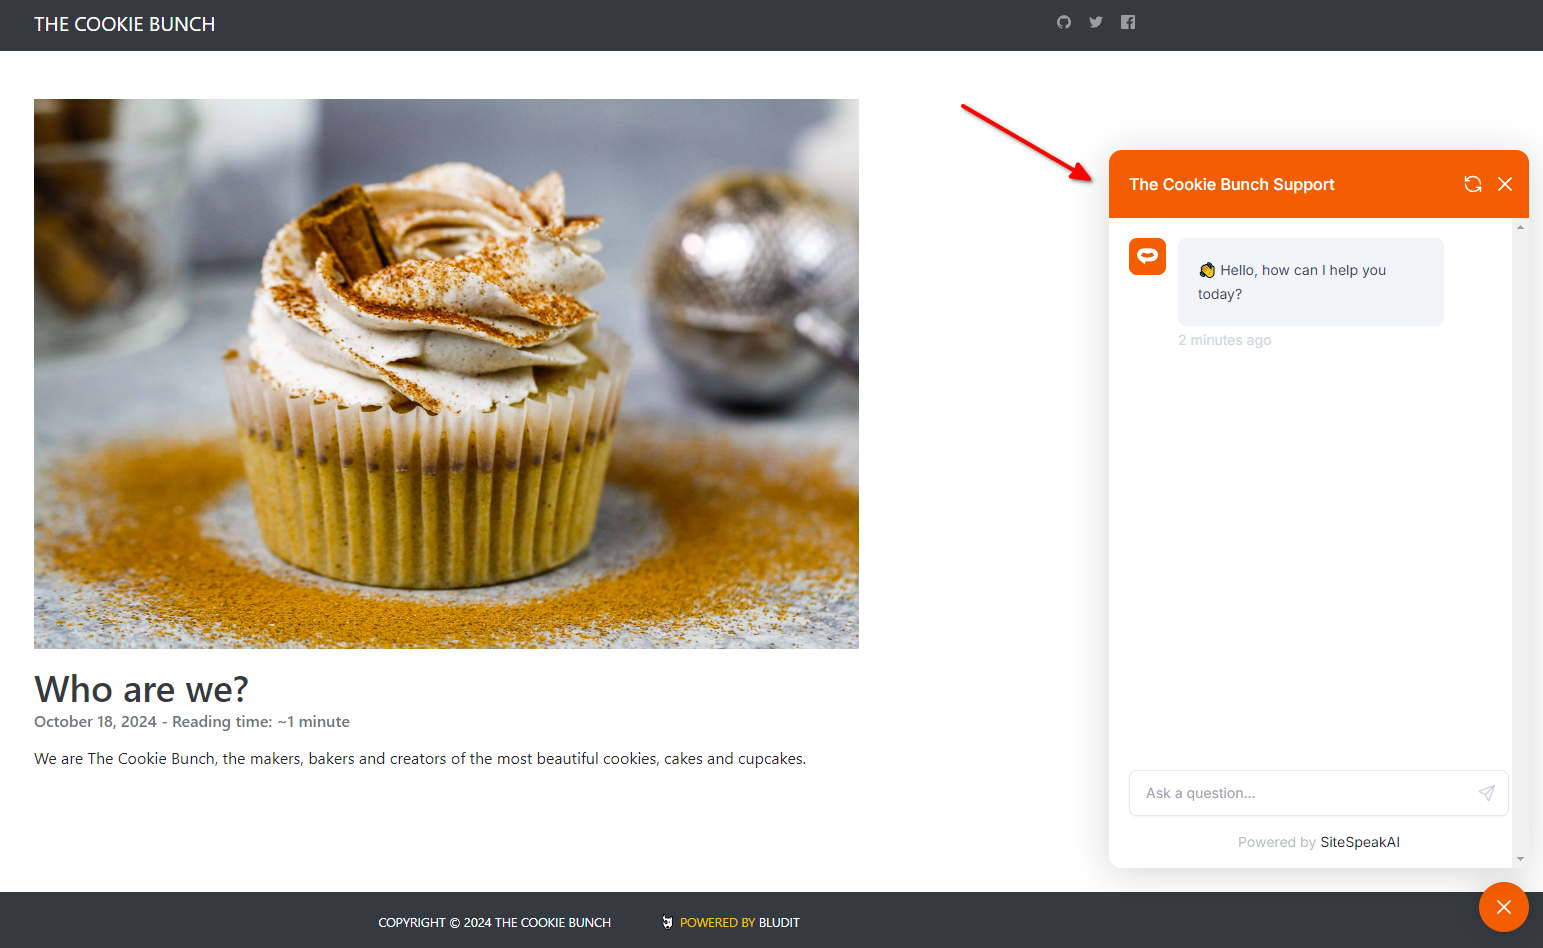Click the '2 minutes ago' timestamp
Viewport: 1543px width, 948px height.
(1224, 340)
